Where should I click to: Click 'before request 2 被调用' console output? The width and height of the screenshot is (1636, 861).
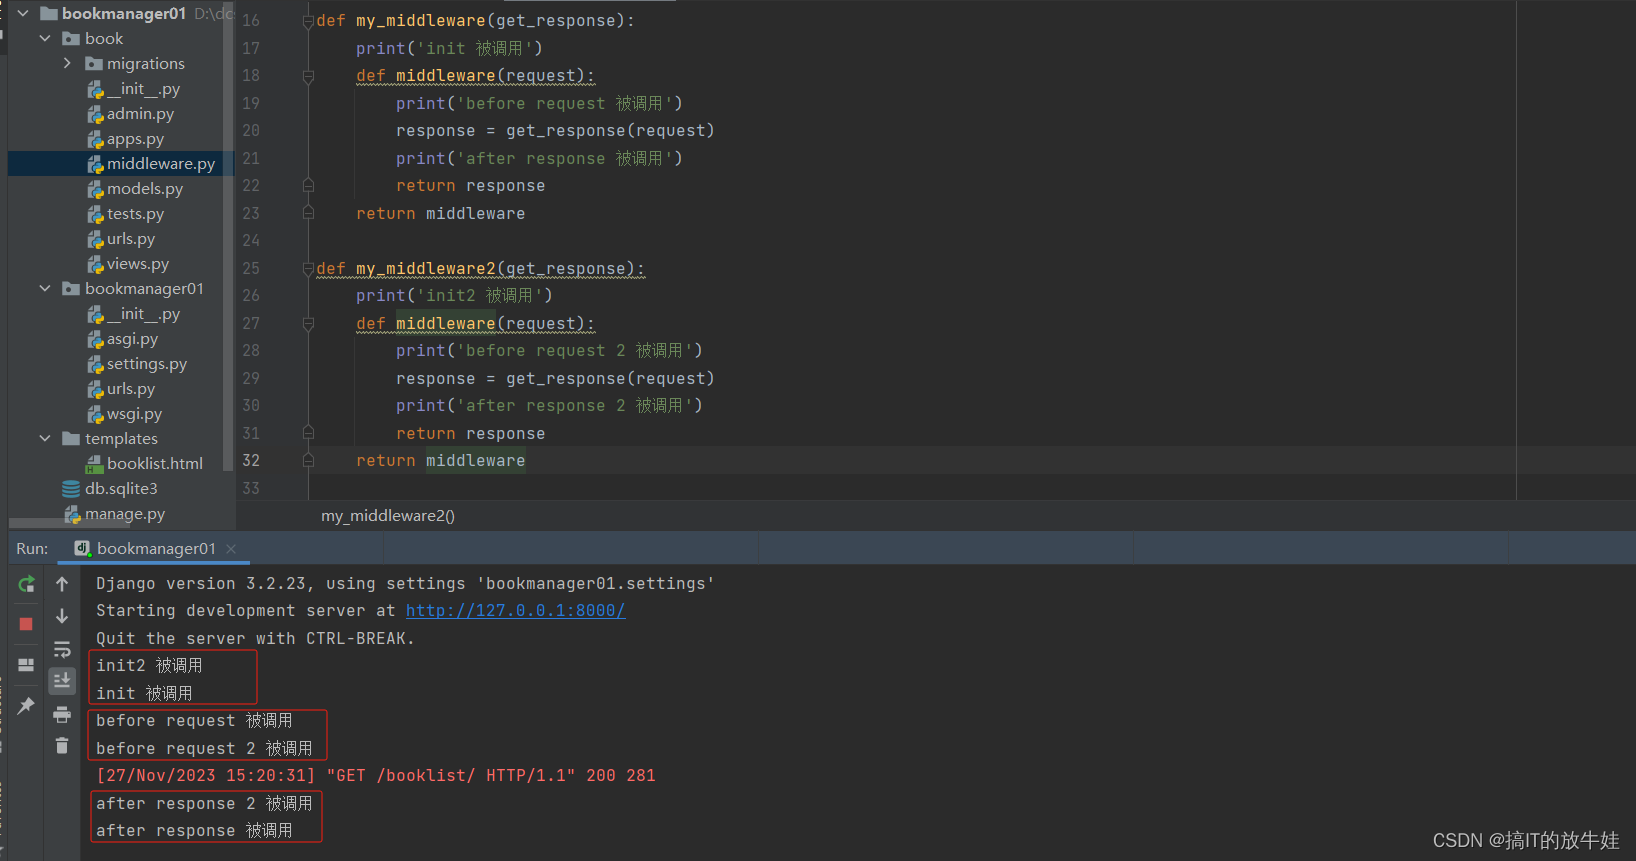point(204,749)
